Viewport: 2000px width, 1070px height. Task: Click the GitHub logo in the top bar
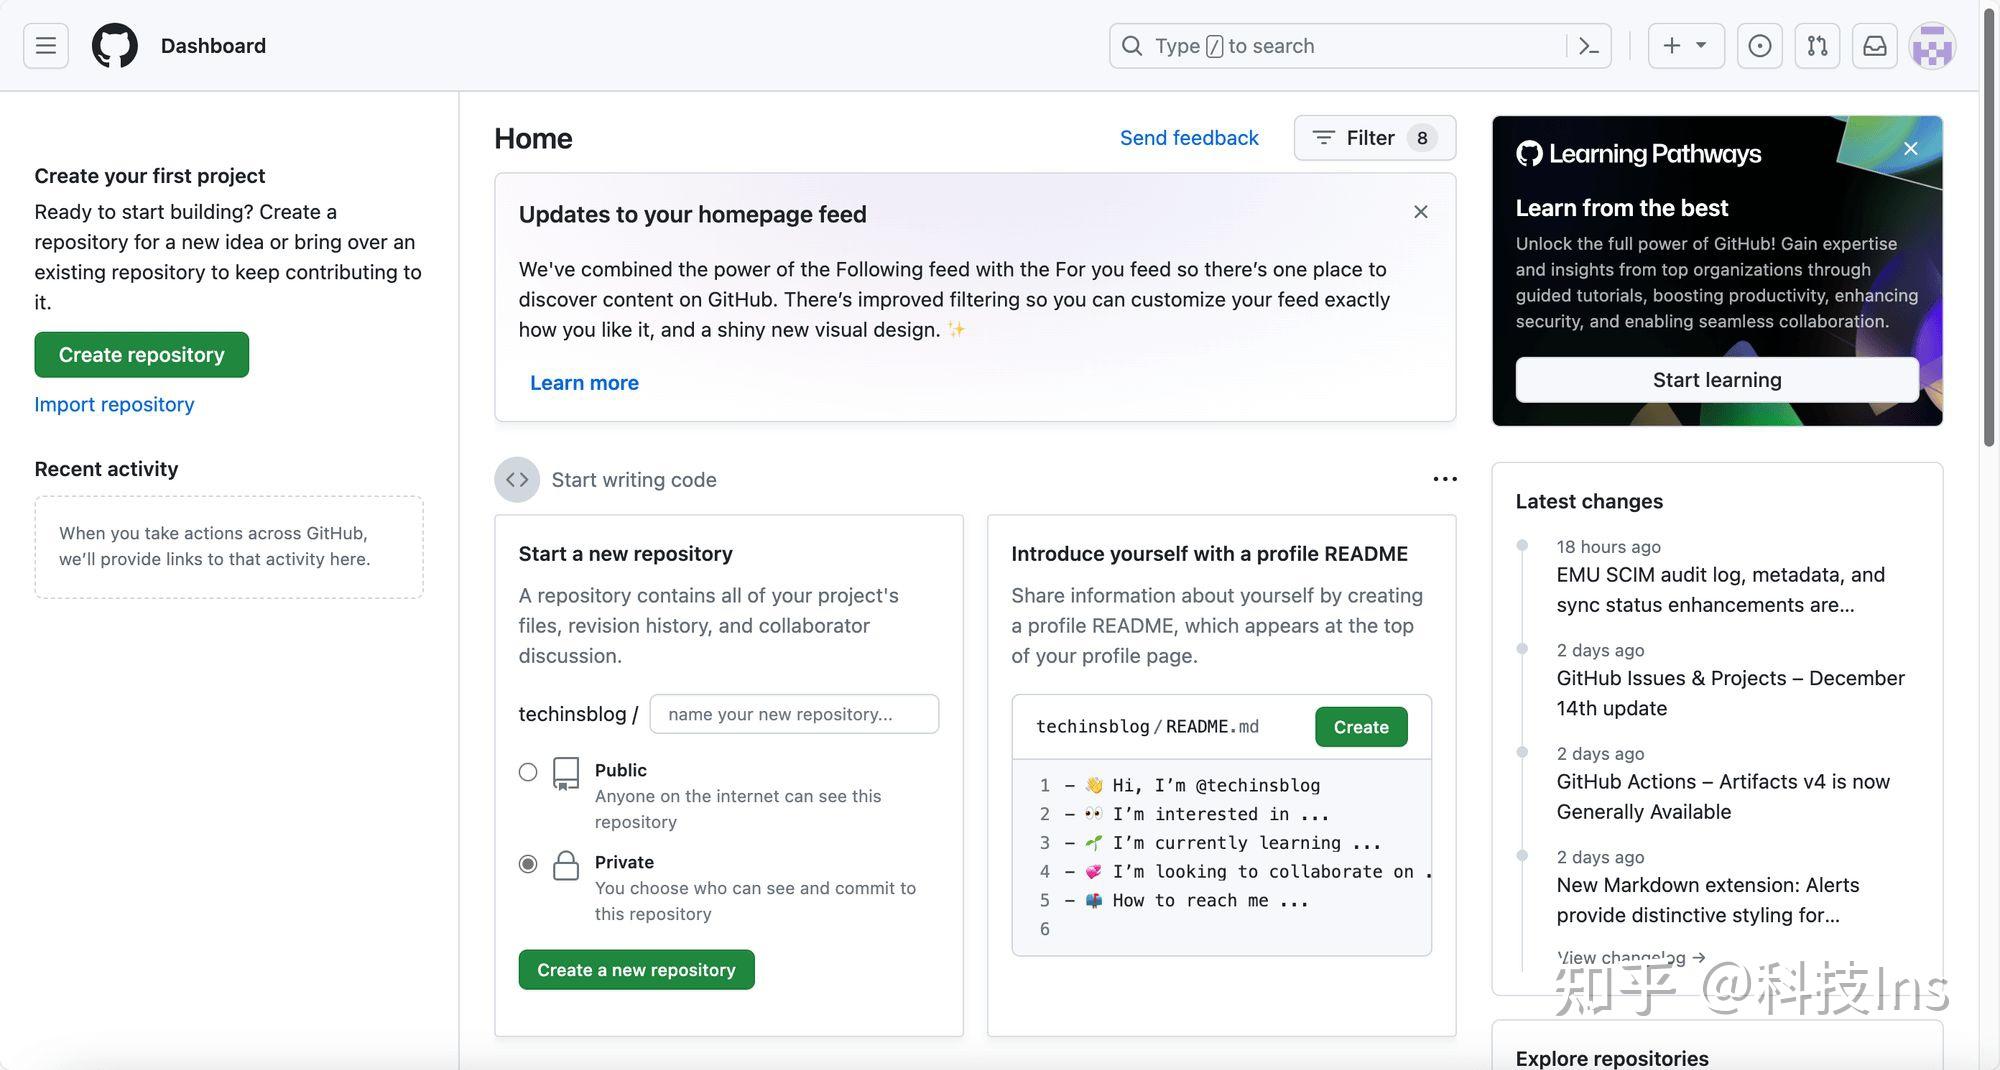(113, 45)
